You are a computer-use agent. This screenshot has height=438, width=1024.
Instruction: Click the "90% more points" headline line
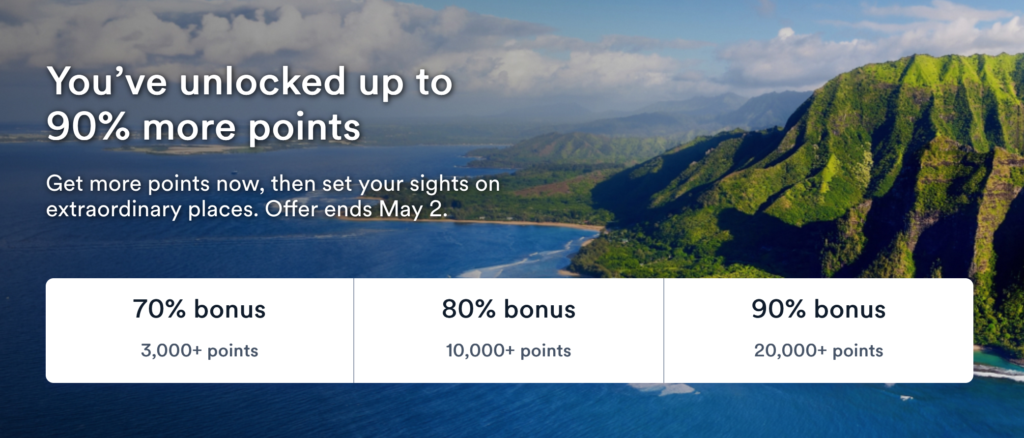click(204, 129)
